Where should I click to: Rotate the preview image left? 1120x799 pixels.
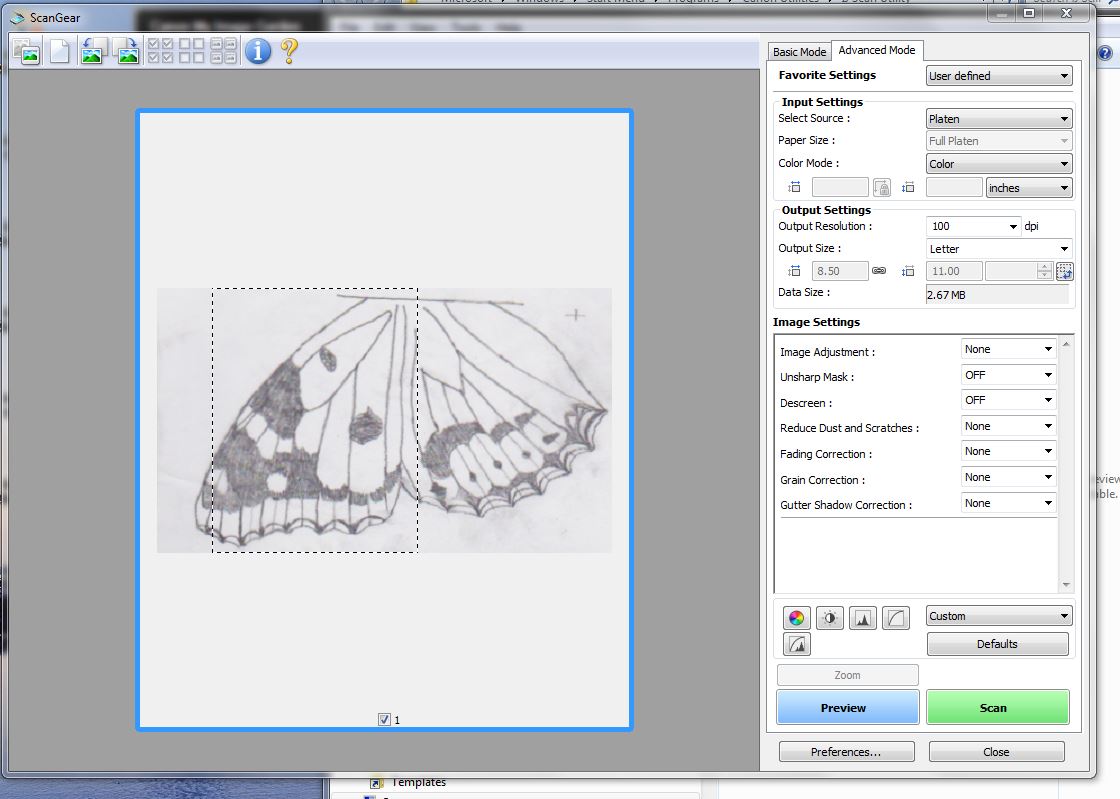[x=93, y=51]
